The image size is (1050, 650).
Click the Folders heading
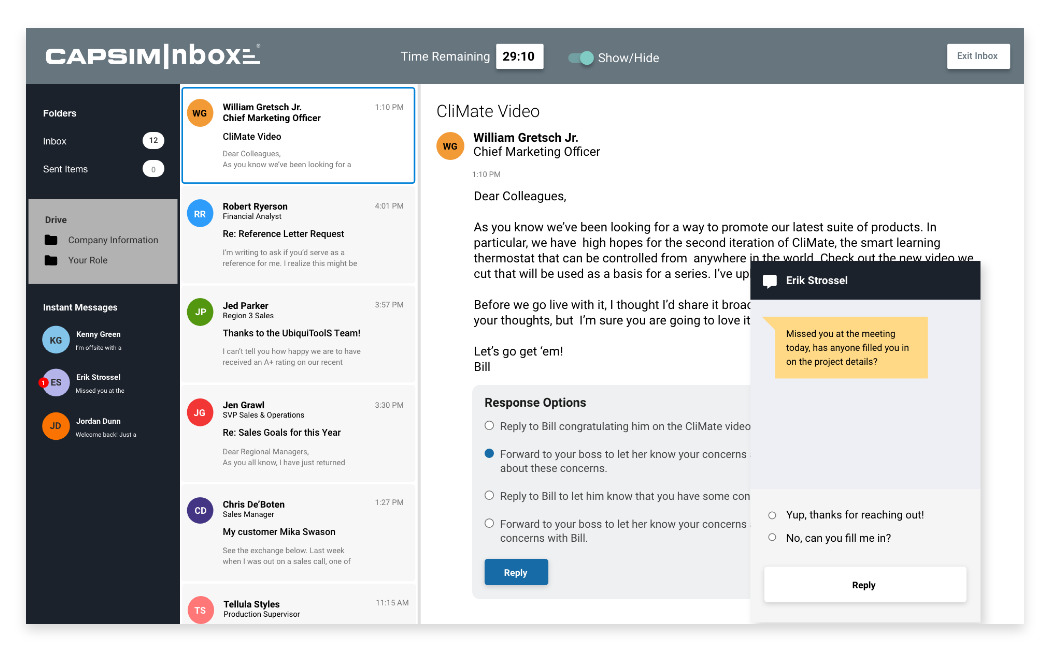[60, 113]
